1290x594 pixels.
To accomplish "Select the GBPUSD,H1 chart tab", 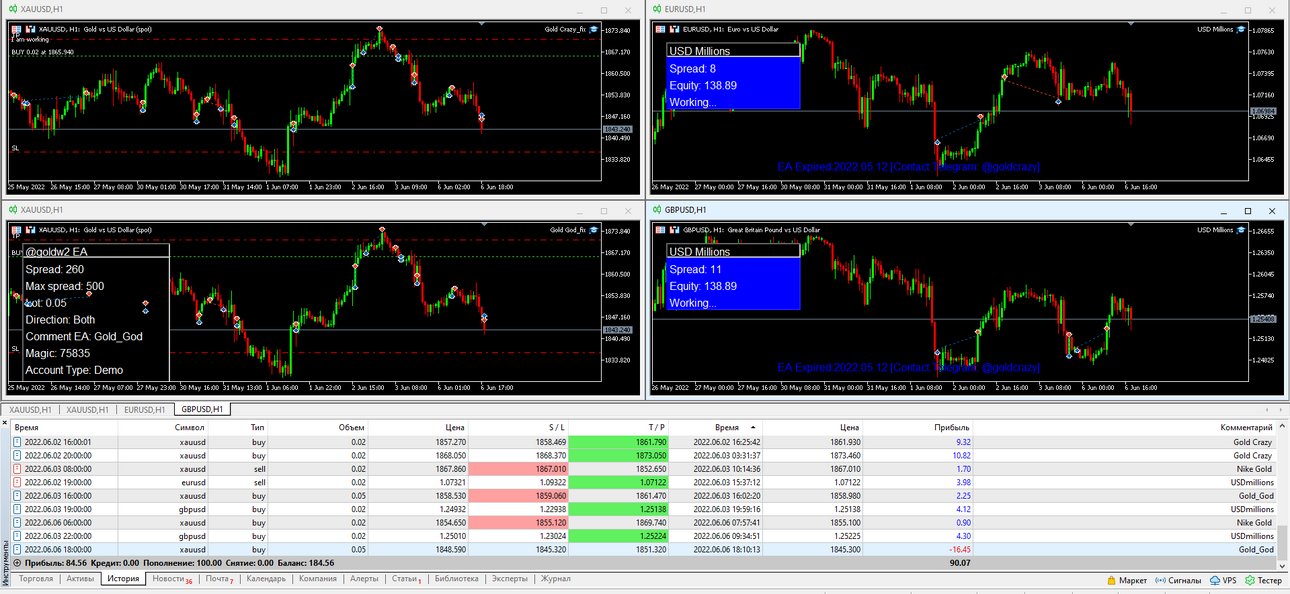I will [x=203, y=409].
